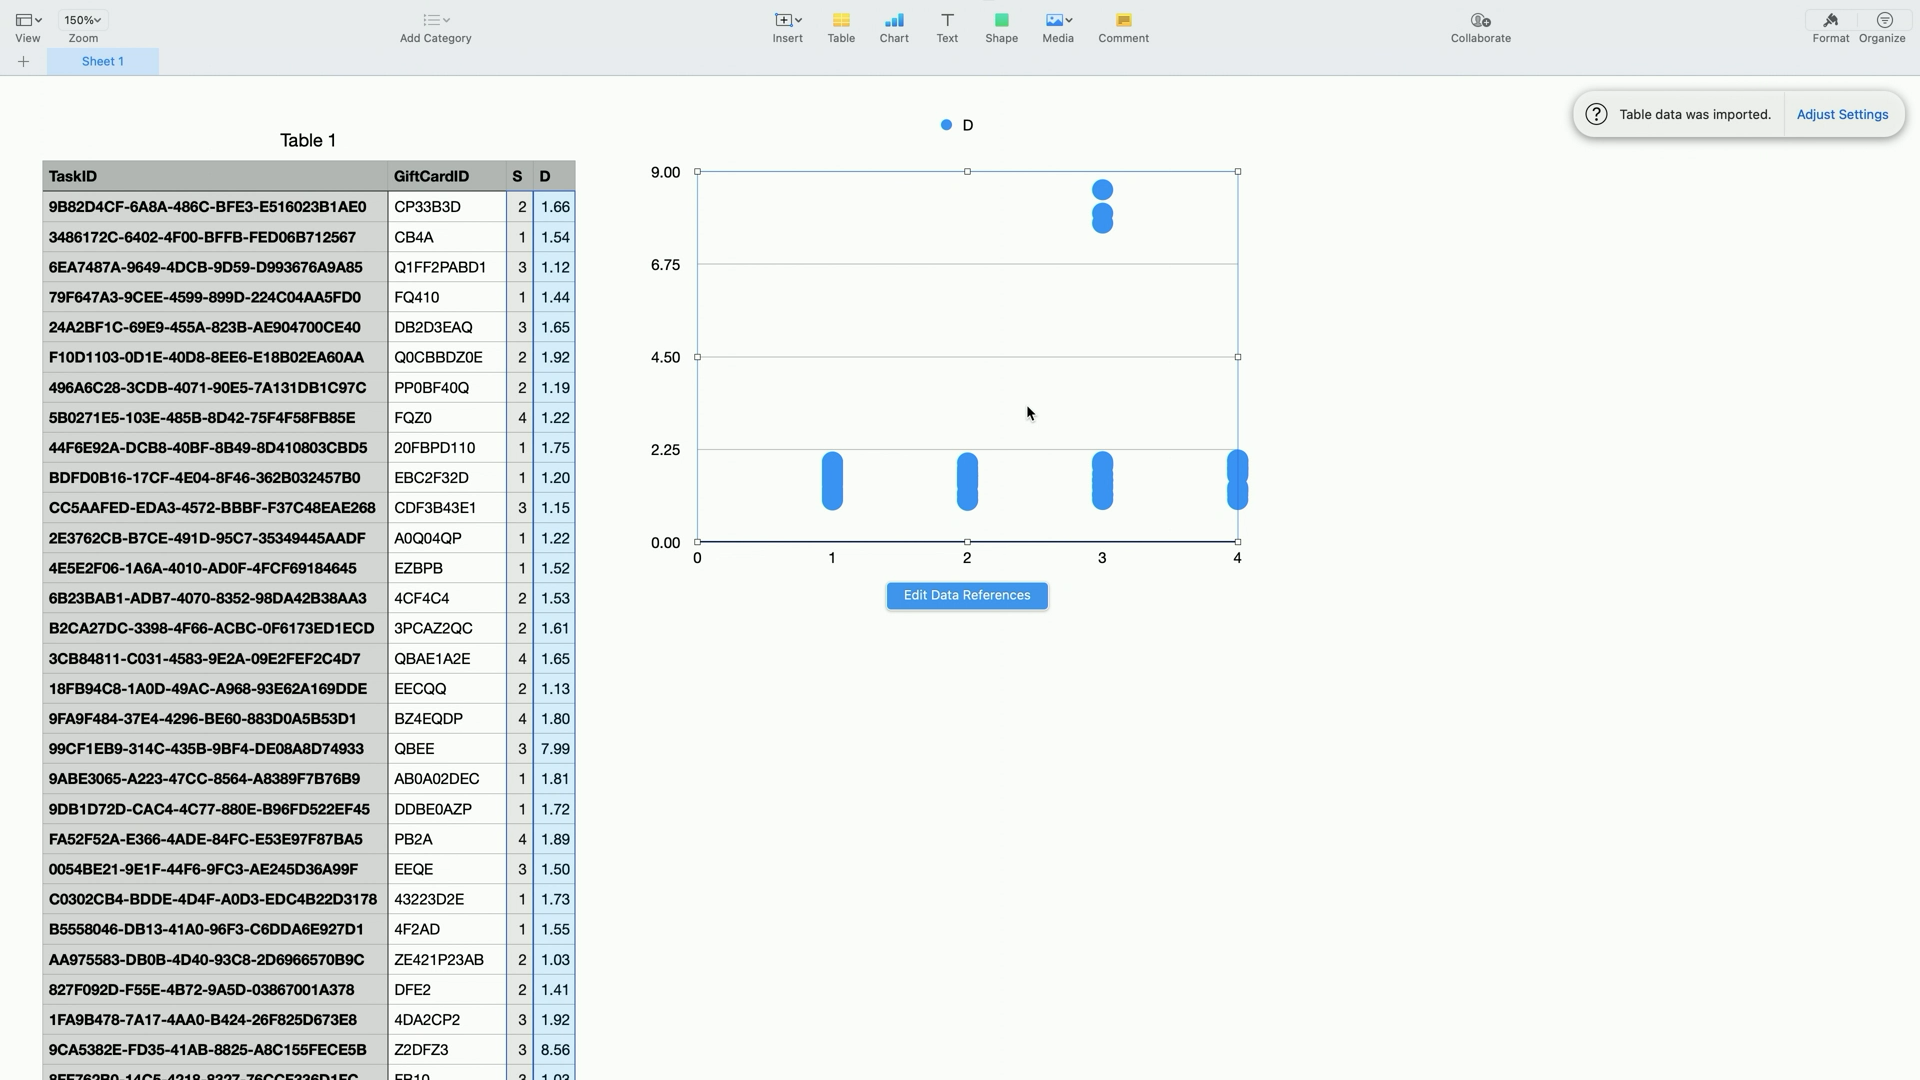Viewport: 1920px width, 1080px height.
Task: Click the Edit Data References button
Action: (x=967, y=596)
